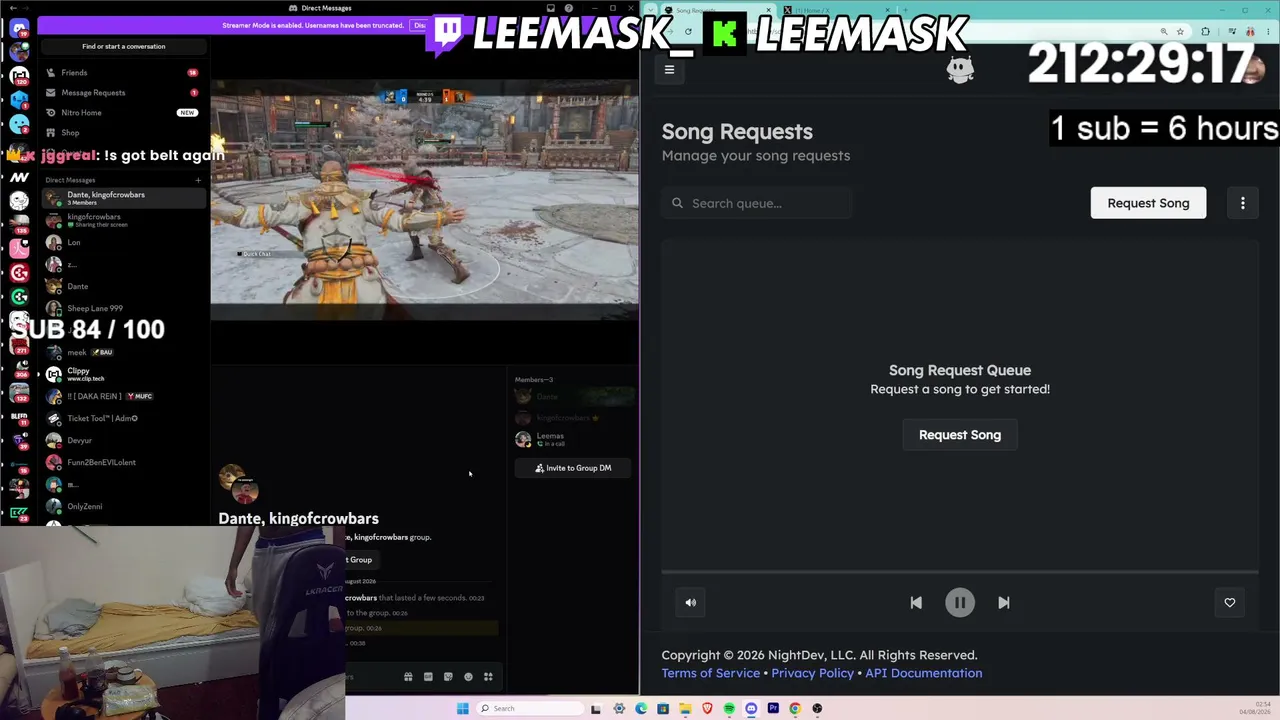Open the Ticket Tool direct message

coord(122,419)
